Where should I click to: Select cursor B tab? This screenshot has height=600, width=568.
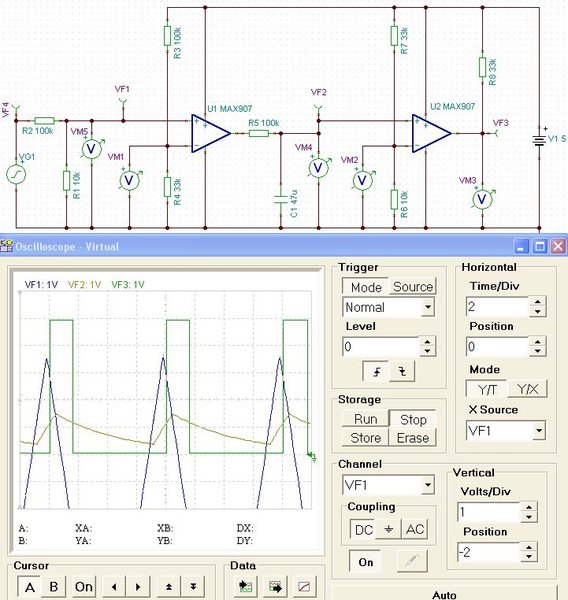[x=54, y=586]
